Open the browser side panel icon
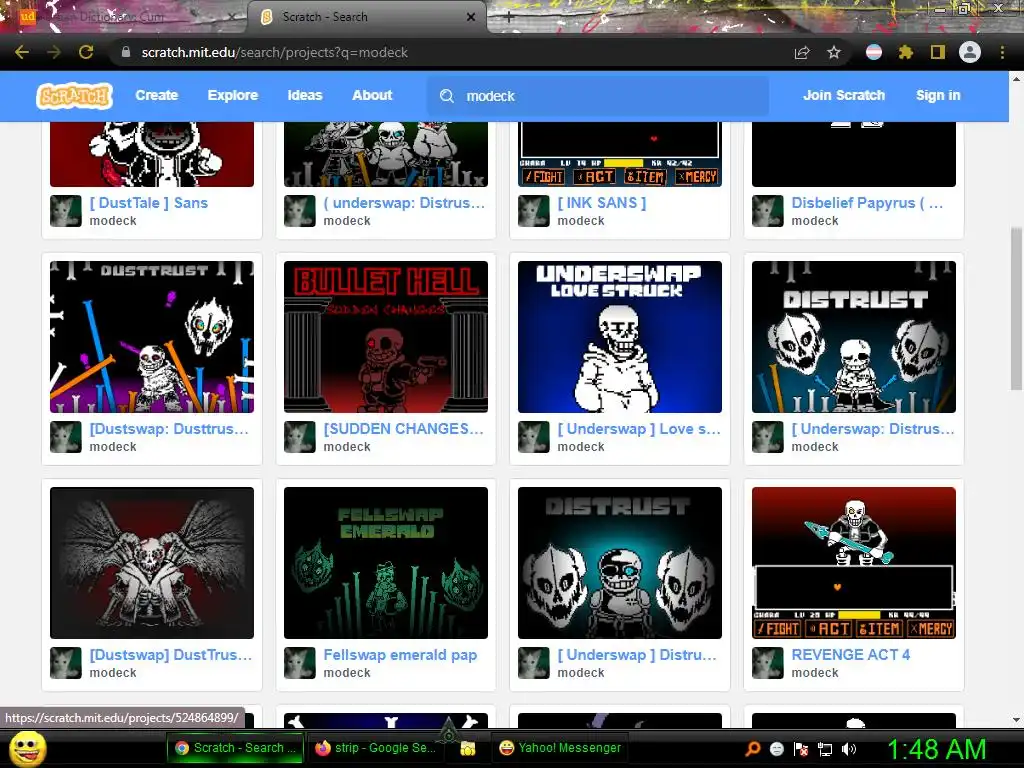 (x=938, y=52)
